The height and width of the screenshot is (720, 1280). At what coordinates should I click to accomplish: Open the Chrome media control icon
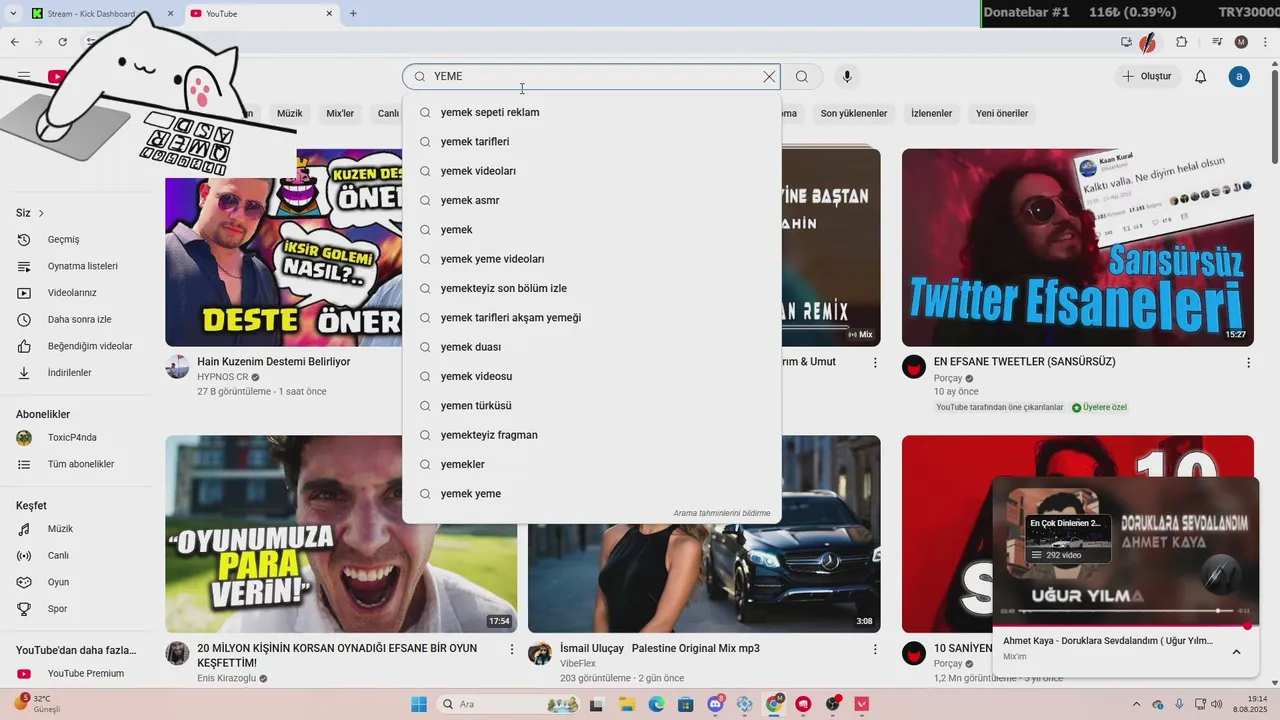1217,42
